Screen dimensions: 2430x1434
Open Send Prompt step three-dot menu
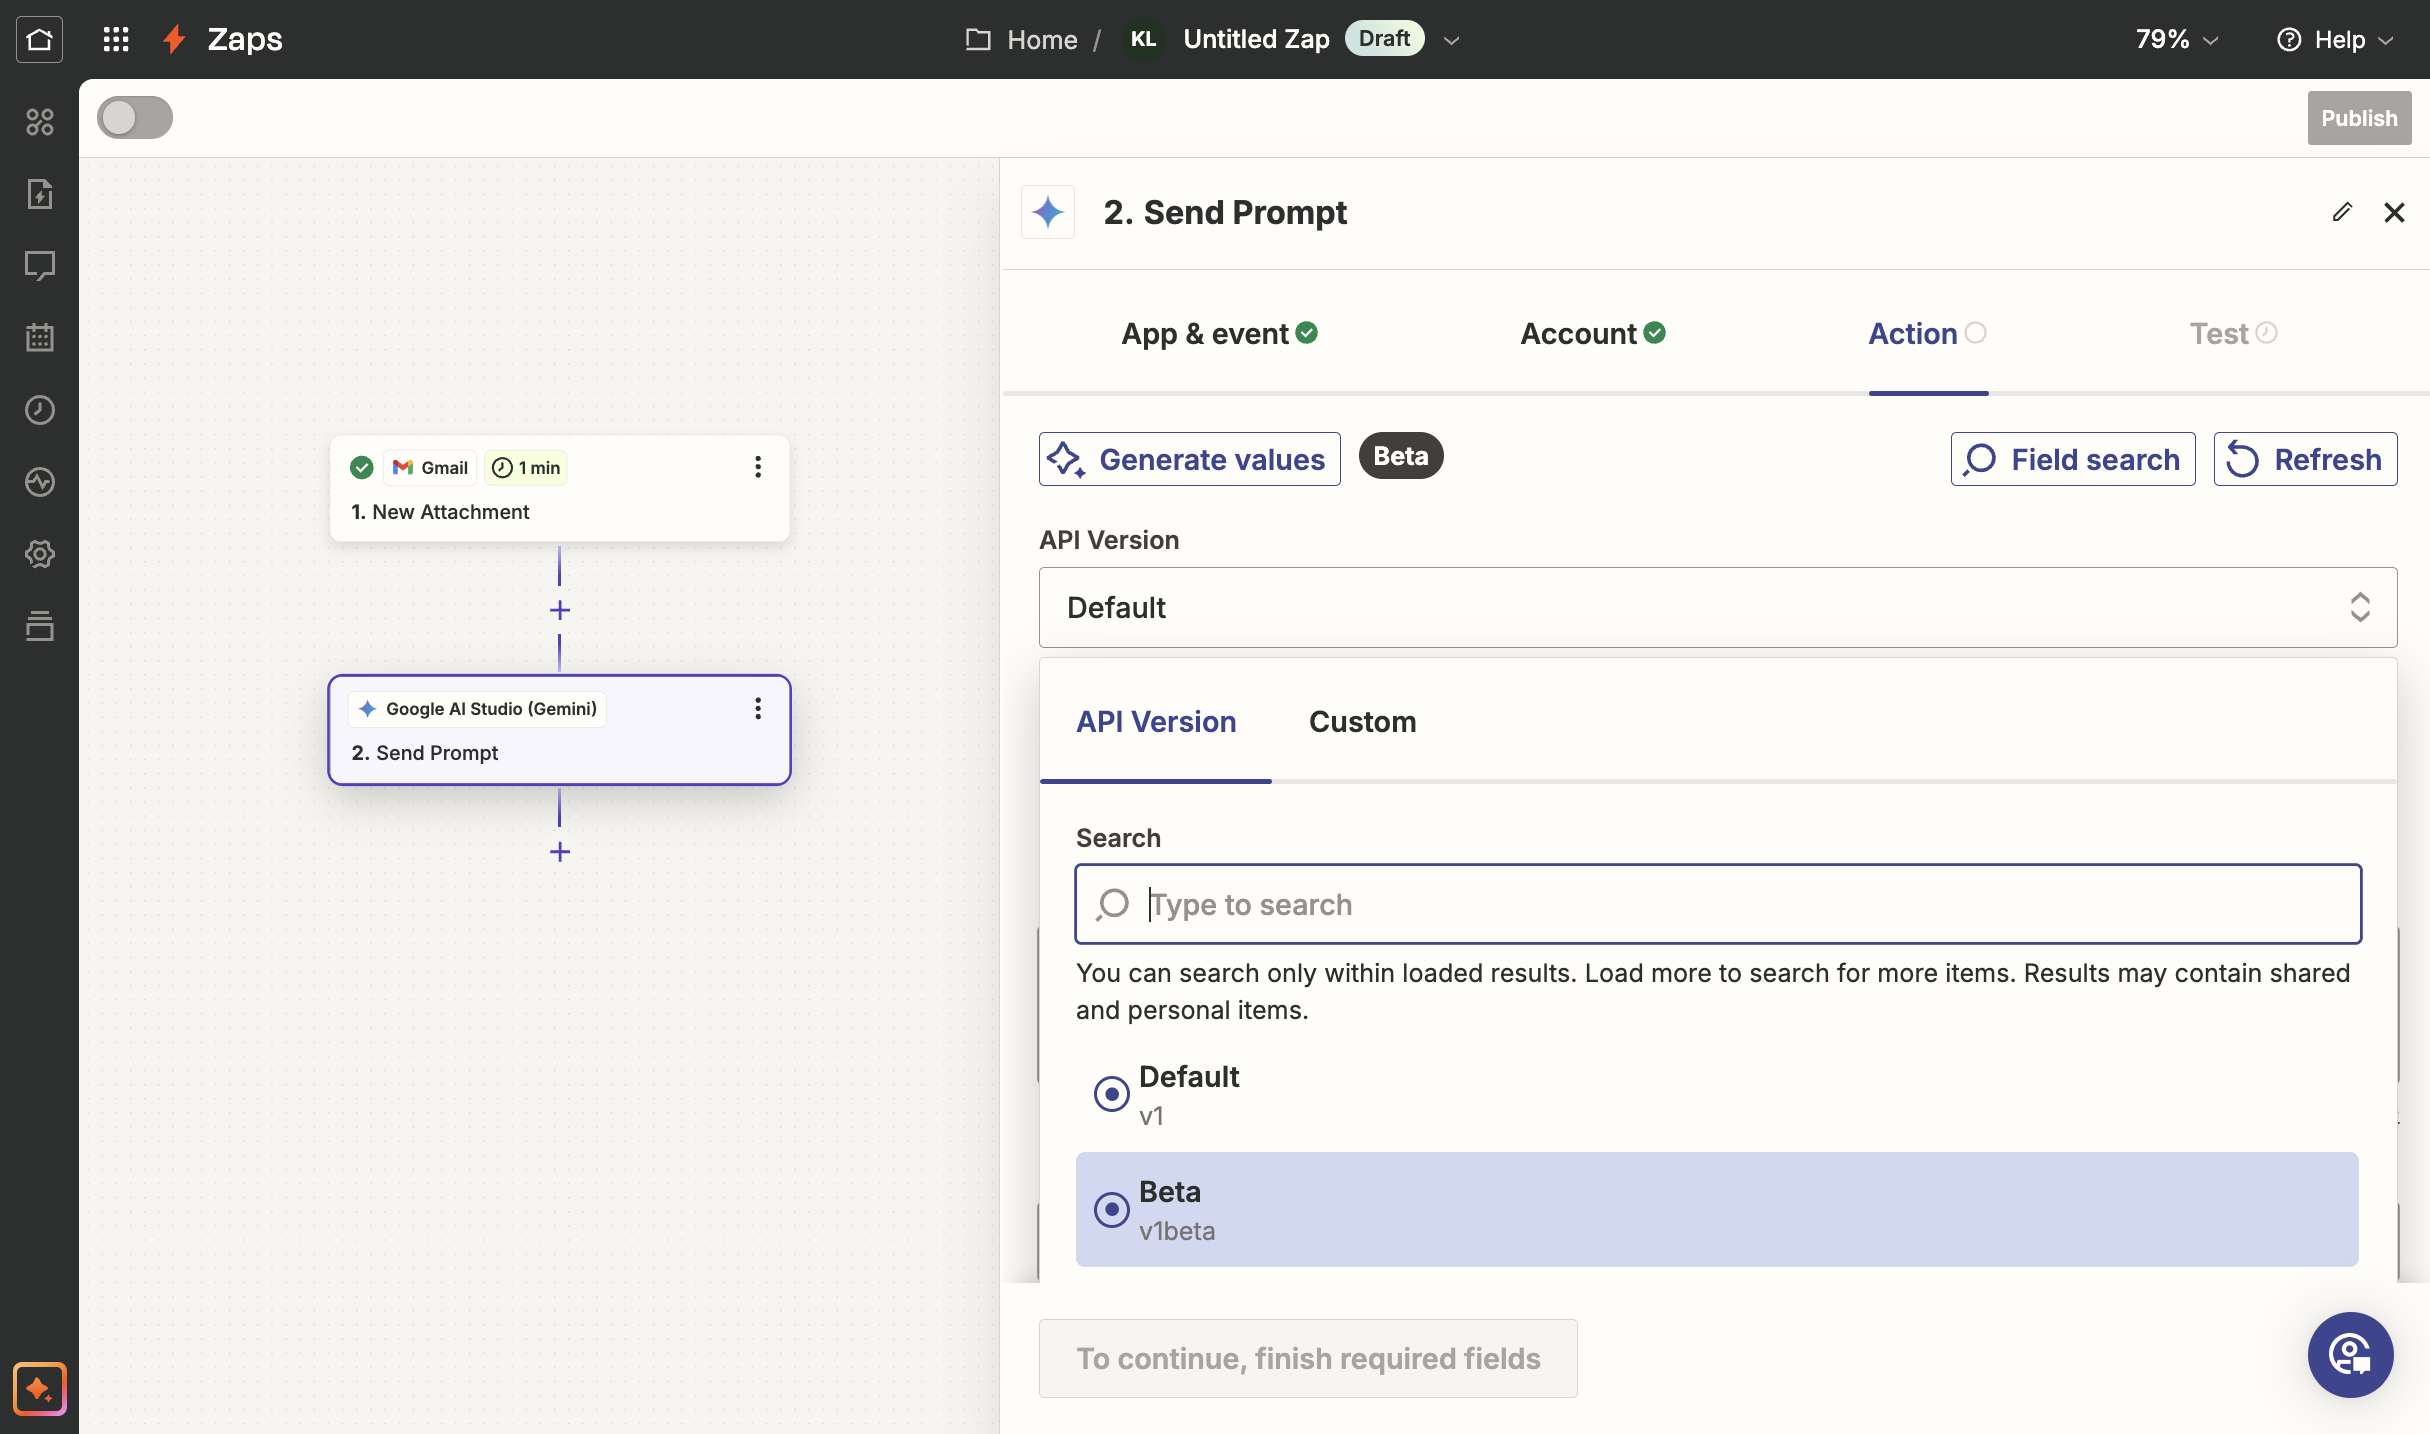[x=758, y=709]
